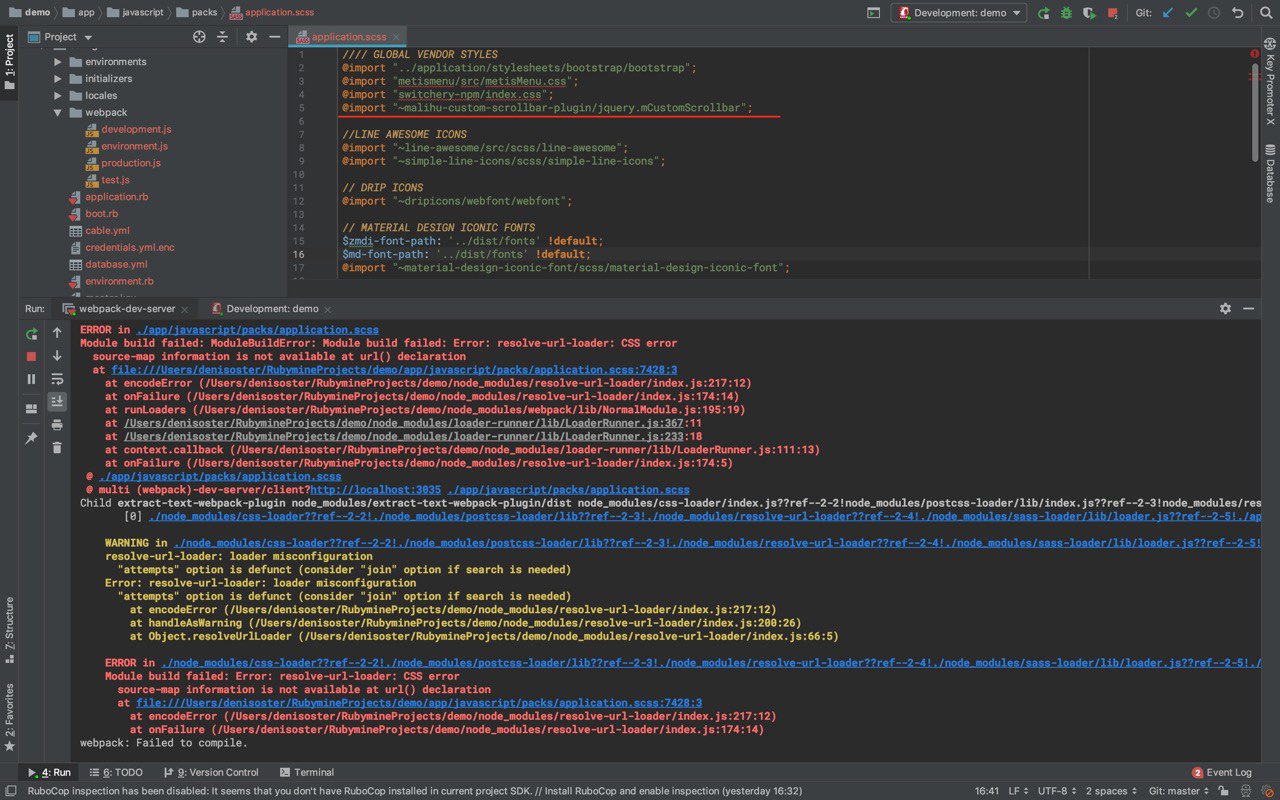Click Git Commit green checkmark
1280x800 pixels.
pyautogui.click(x=1191, y=13)
